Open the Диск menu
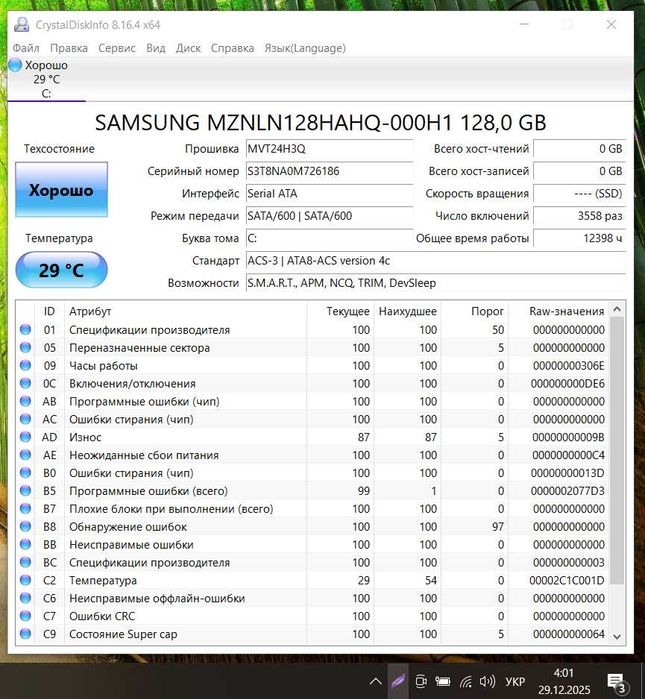Viewport: 645px width, 699px height. click(x=188, y=48)
